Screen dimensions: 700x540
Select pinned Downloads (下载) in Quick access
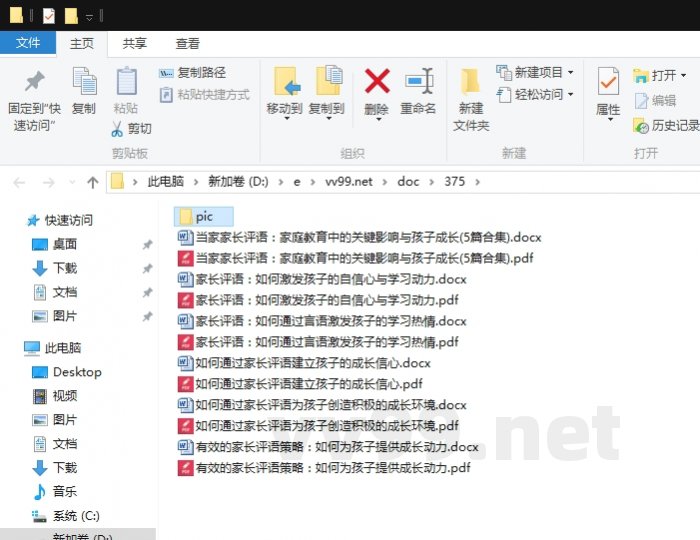54,268
